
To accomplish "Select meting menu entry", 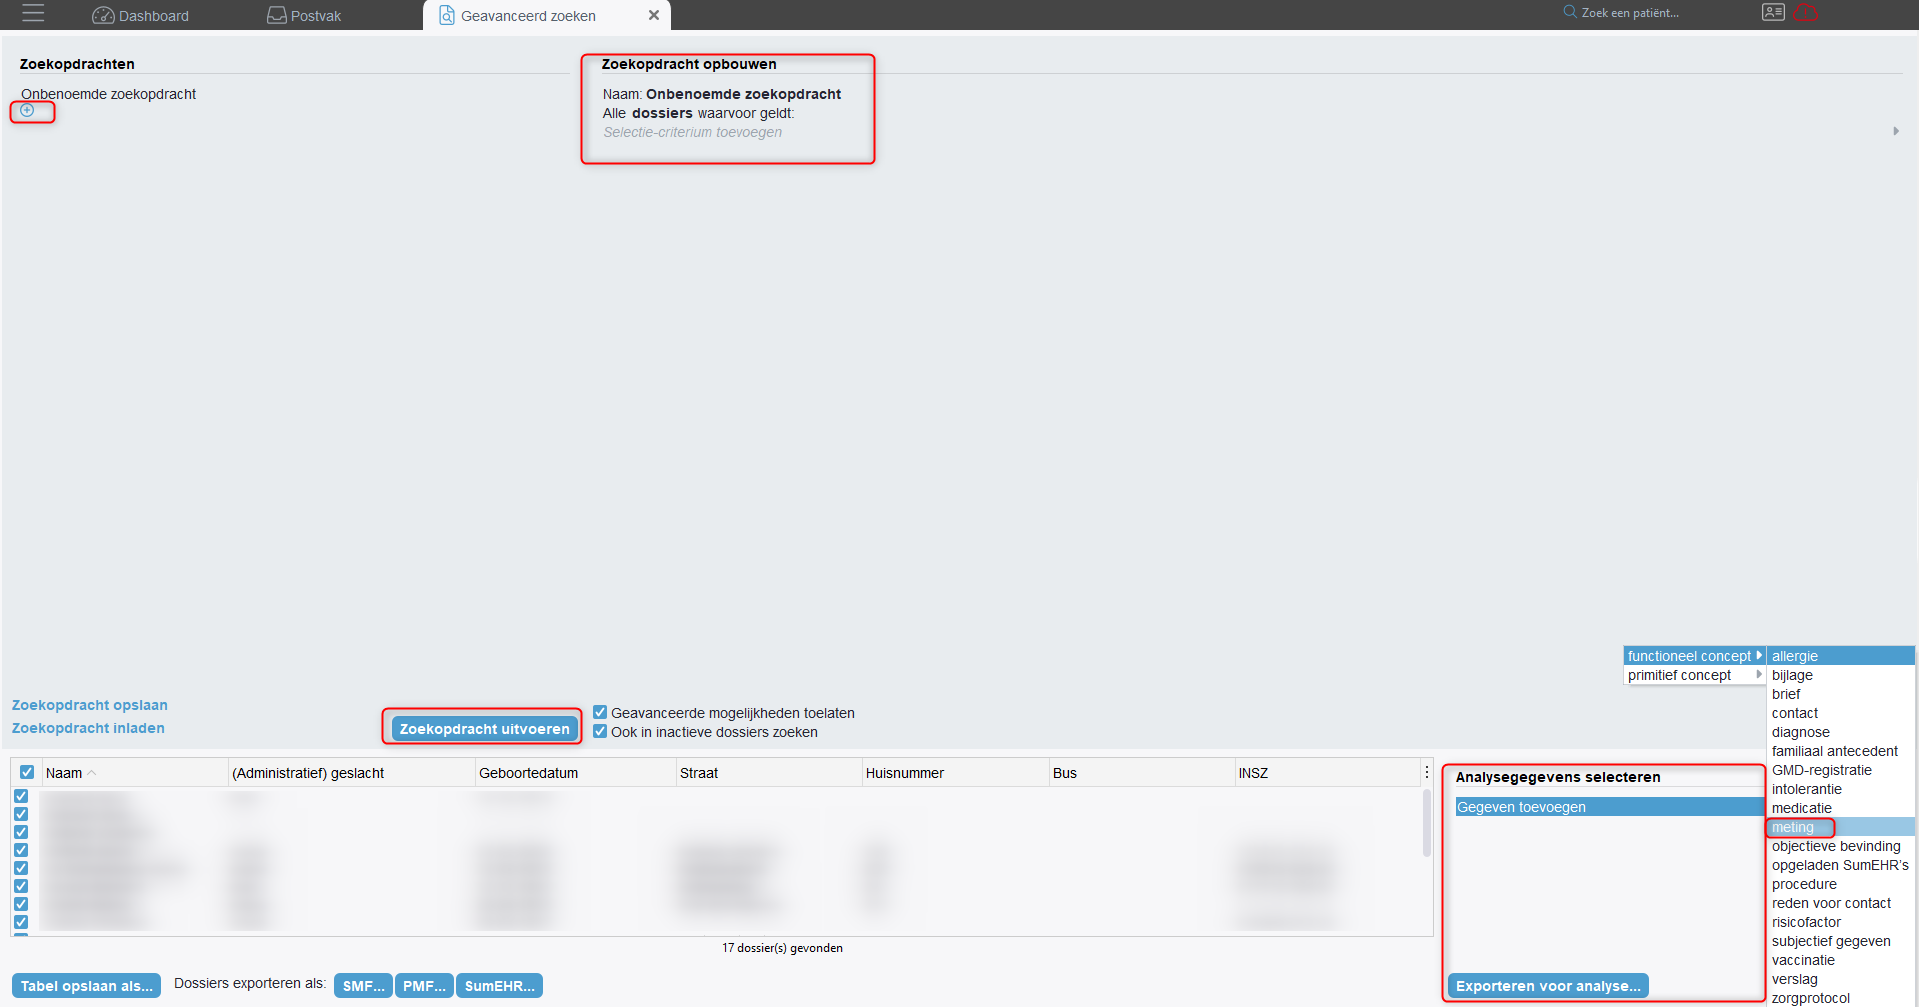I will click(x=1841, y=827).
